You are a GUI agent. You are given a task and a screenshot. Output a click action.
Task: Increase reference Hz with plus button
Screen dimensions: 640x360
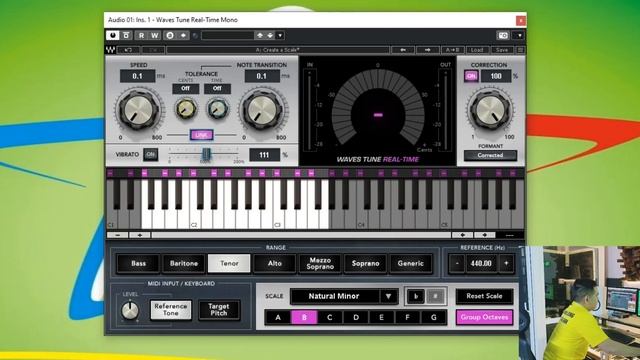point(506,263)
